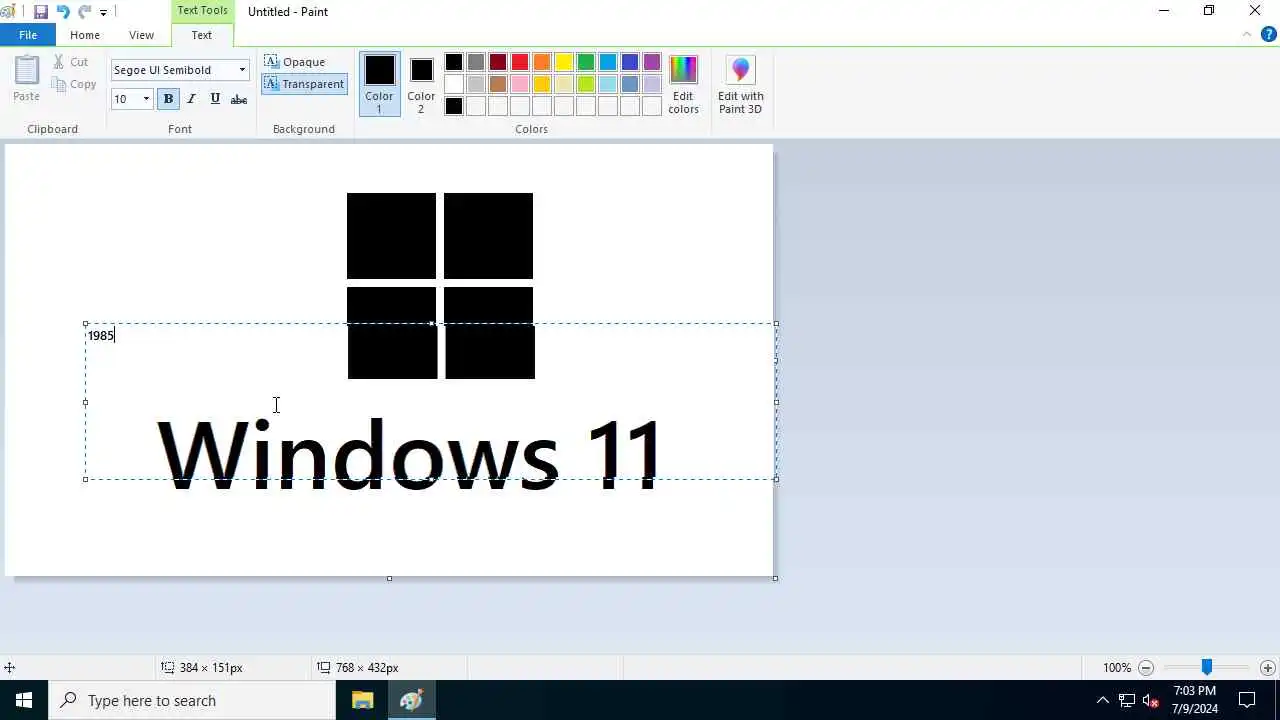Viewport: 1280px width, 720px height.
Task: Show hidden system tray icons
Action: 1103,700
